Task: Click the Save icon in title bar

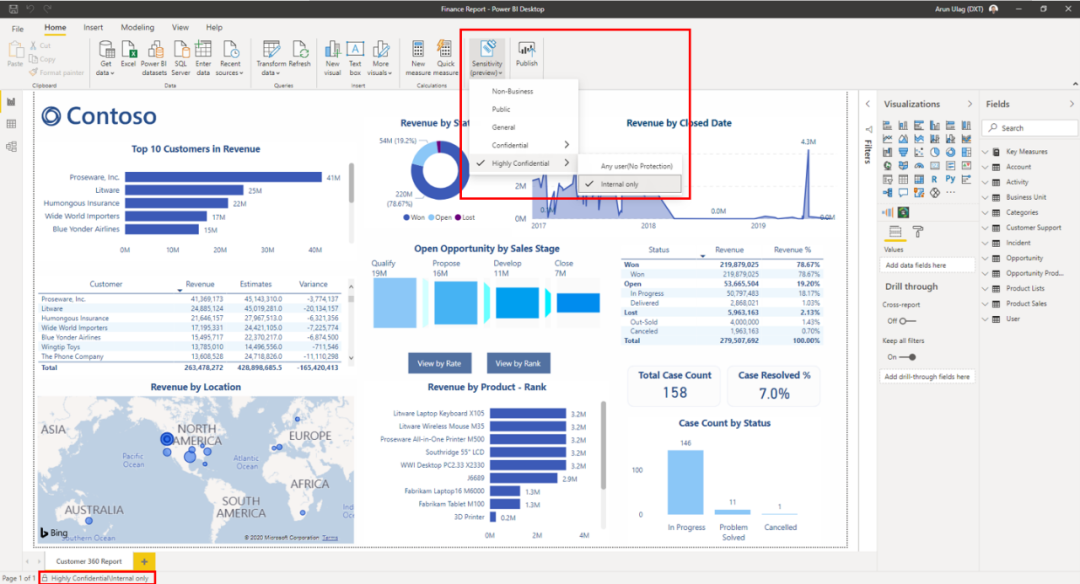Action: point(12,9)
